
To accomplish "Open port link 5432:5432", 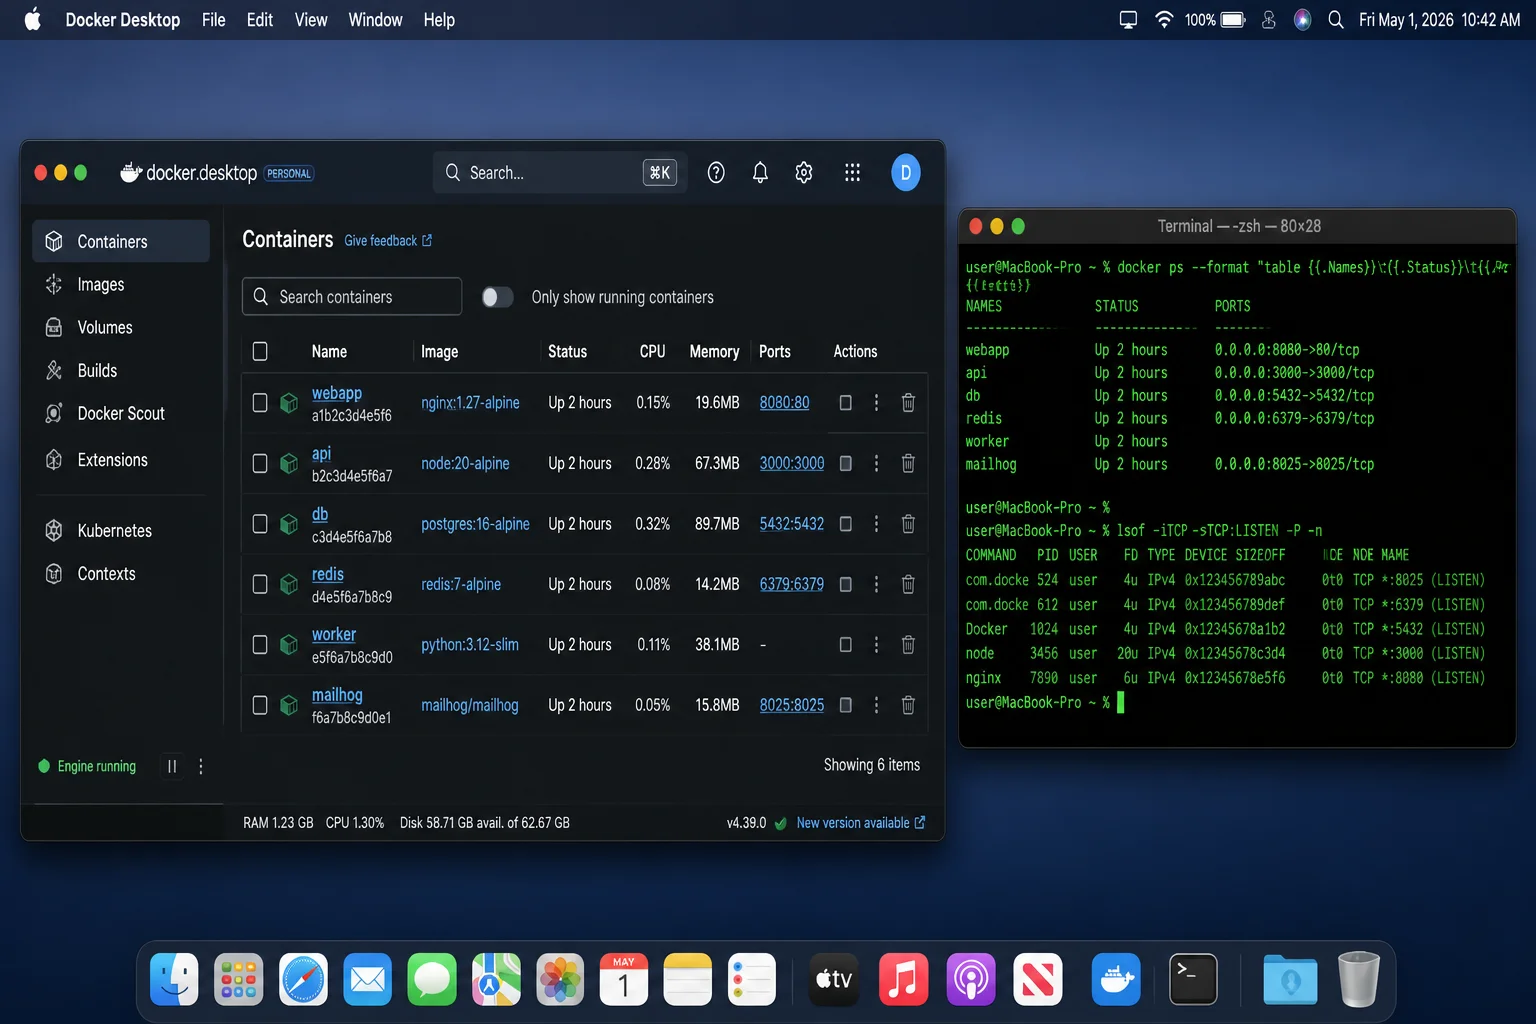I will tap(792, 524).
